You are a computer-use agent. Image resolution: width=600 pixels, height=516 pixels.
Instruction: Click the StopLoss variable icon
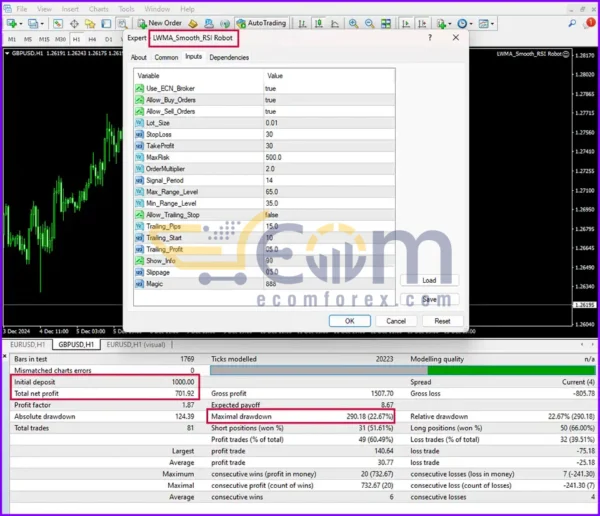click(139, 134)
